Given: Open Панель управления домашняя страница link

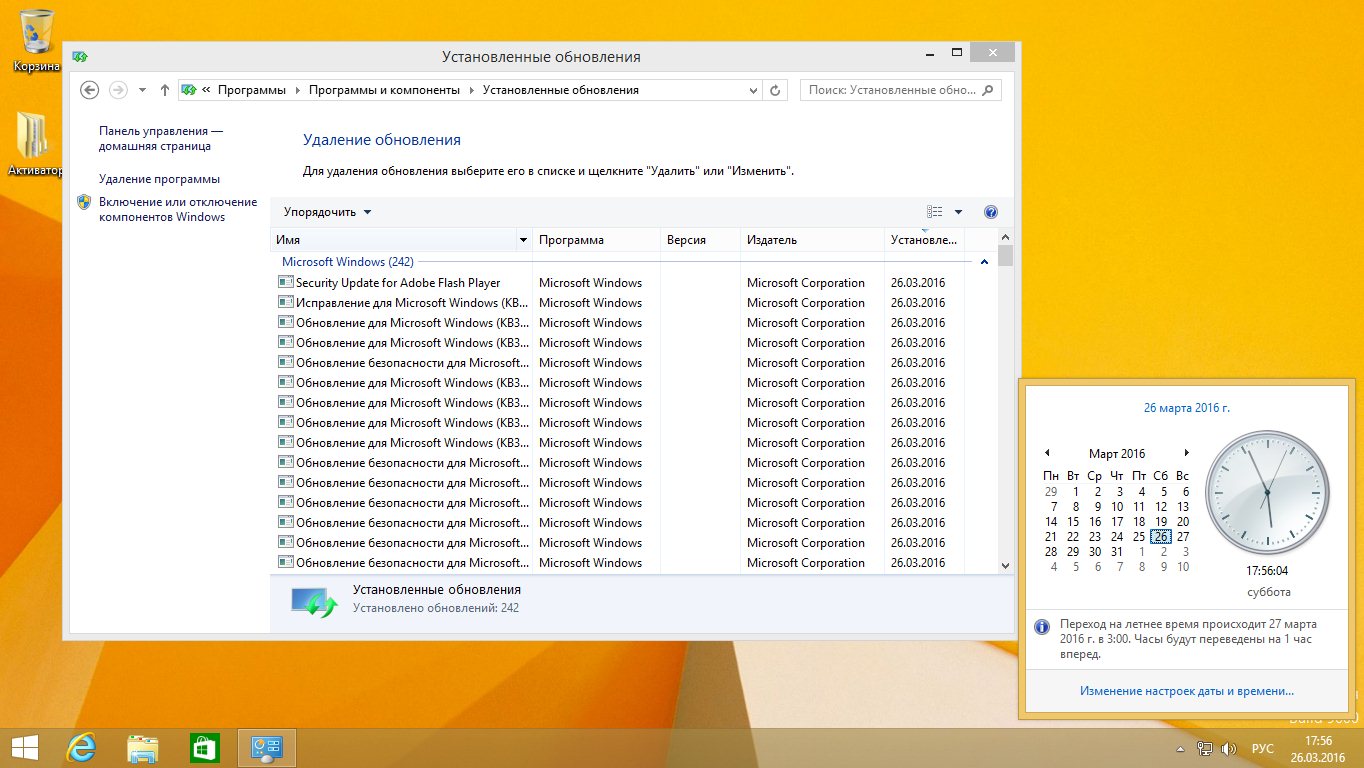Looking at the screenshot, I should click(x=161, y=138).
